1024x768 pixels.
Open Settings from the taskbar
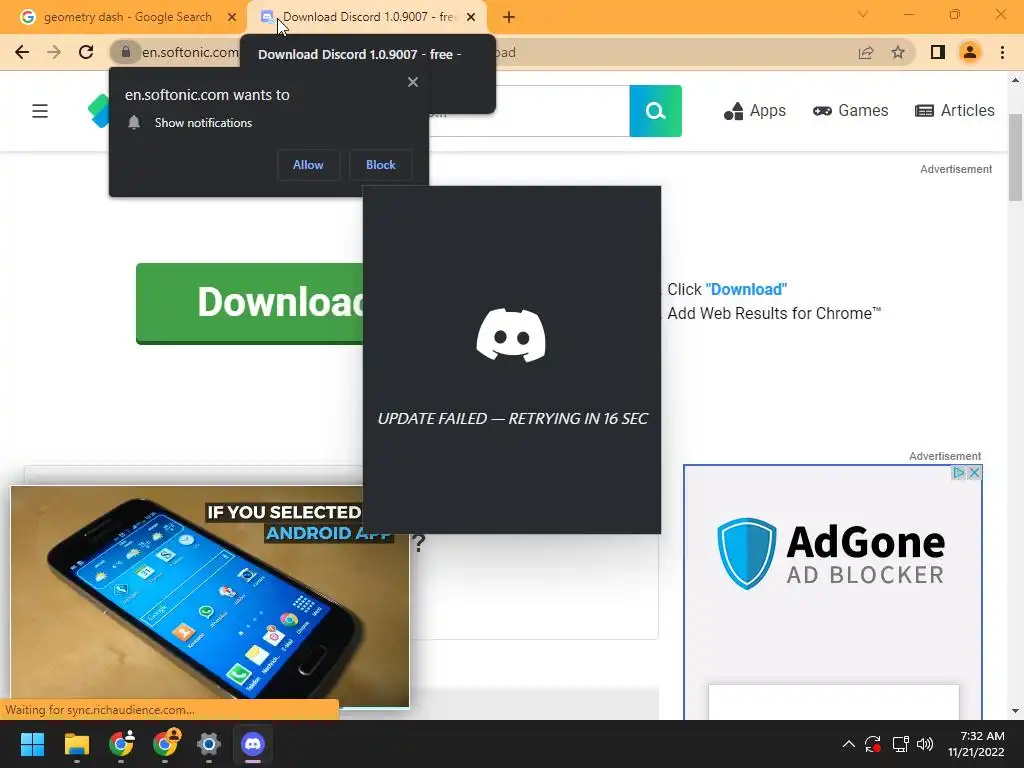[209, 744]
